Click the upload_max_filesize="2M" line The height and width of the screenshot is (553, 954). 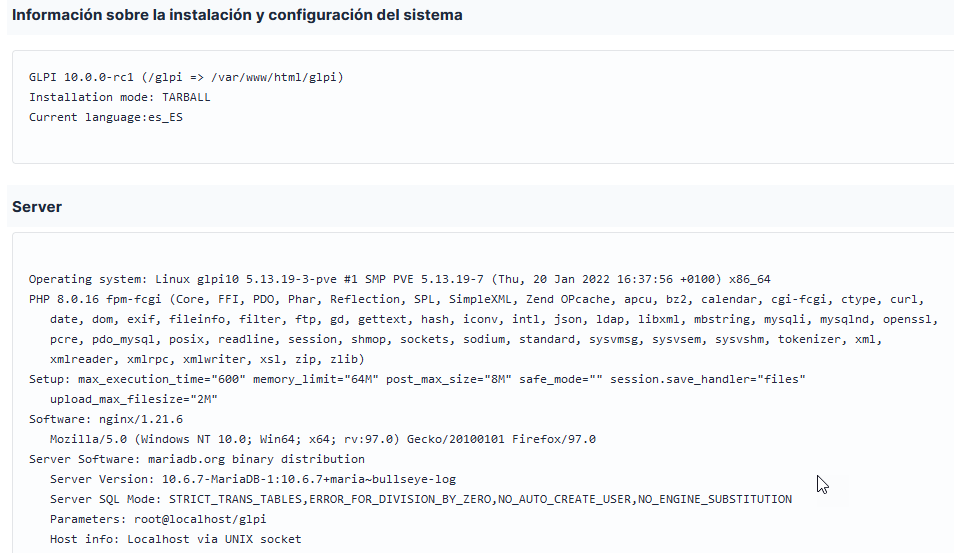134,400
